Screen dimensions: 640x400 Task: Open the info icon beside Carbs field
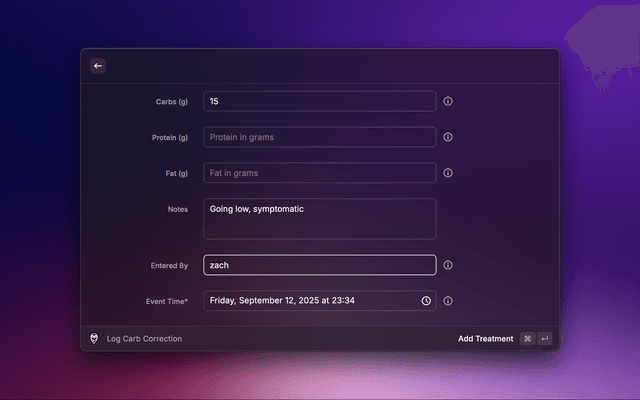(448, 101)
